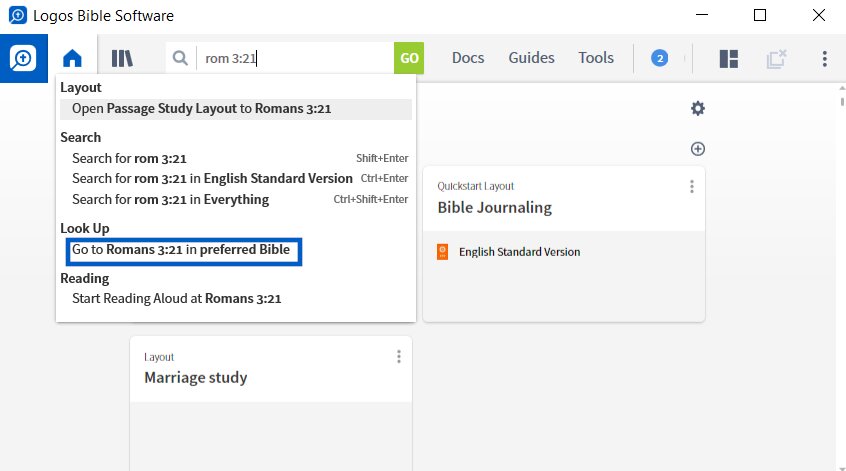Open the Library books icon
Screen dimensions: 846x471
click(122, 58)
